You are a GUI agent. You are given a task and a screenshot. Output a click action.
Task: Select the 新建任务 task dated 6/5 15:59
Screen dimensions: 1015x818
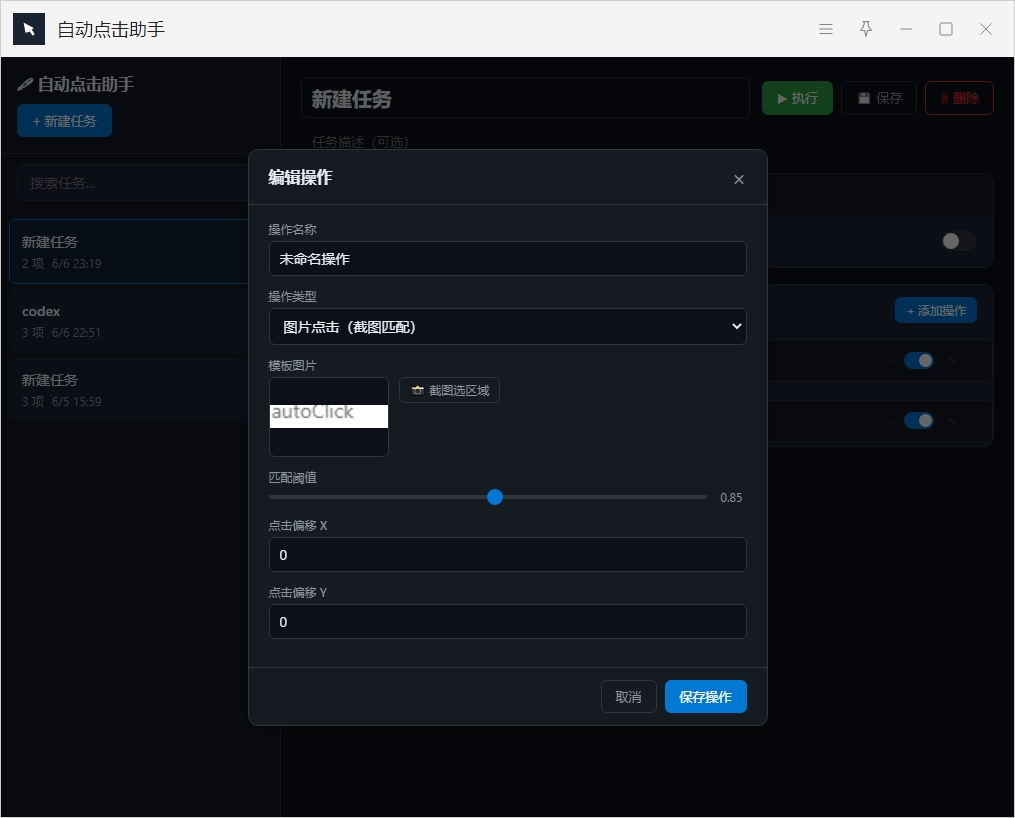[x=129, y=390]
